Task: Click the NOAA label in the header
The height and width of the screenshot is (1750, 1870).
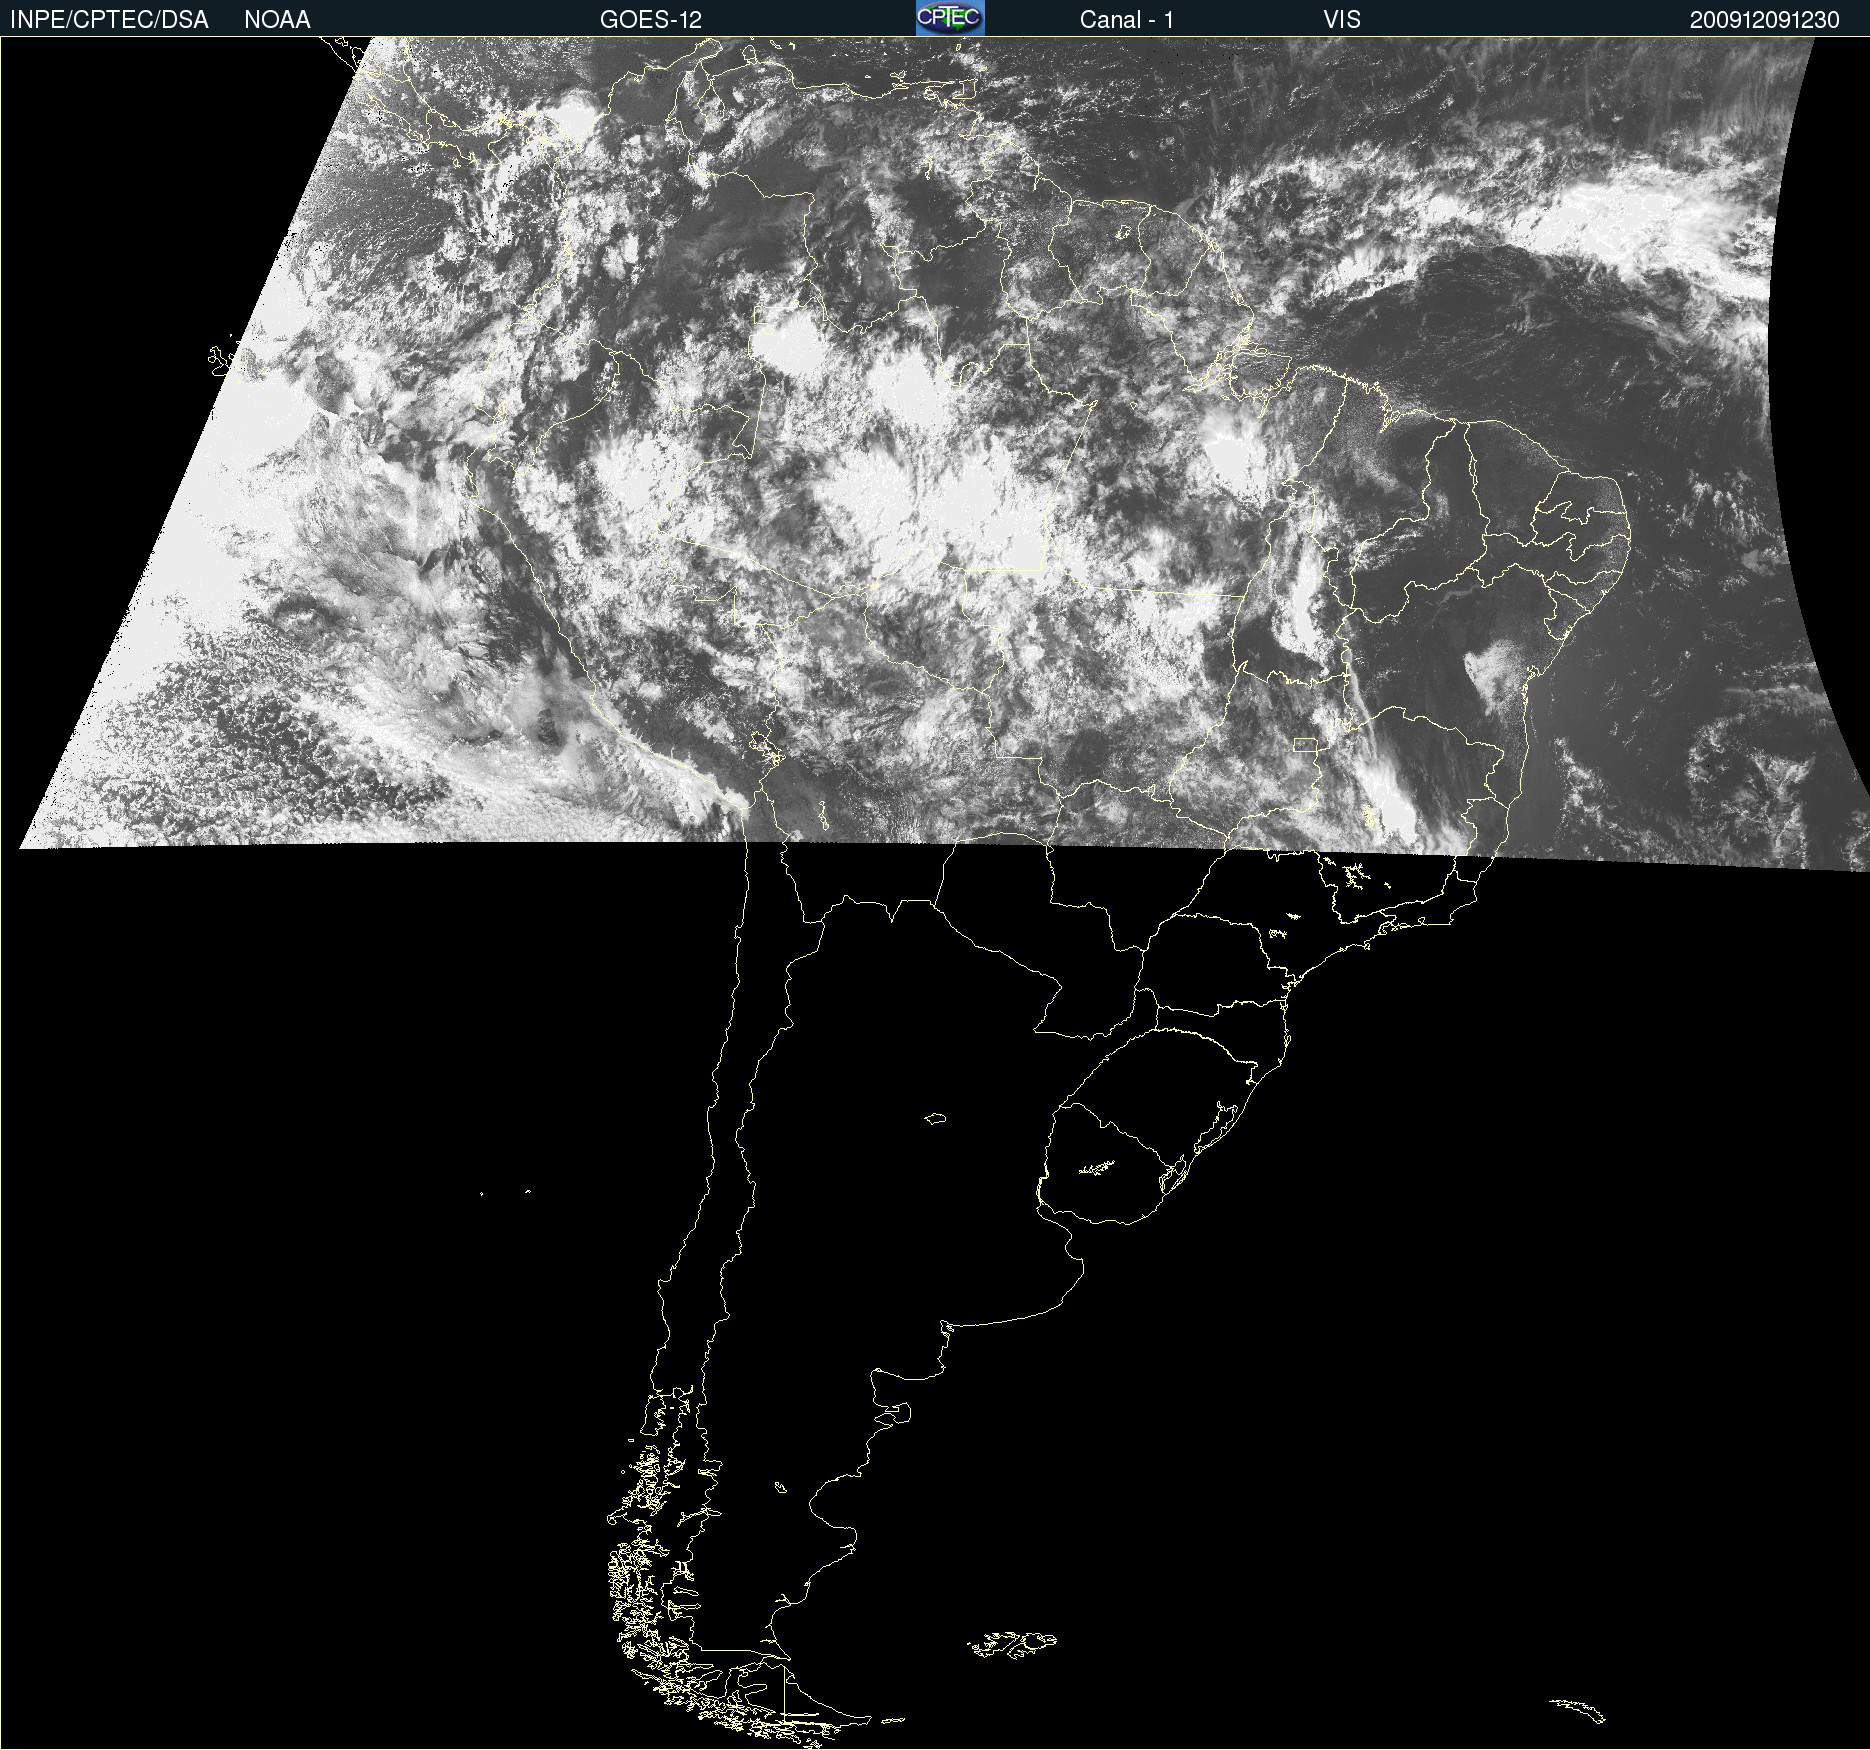Action: pos(277,20)
